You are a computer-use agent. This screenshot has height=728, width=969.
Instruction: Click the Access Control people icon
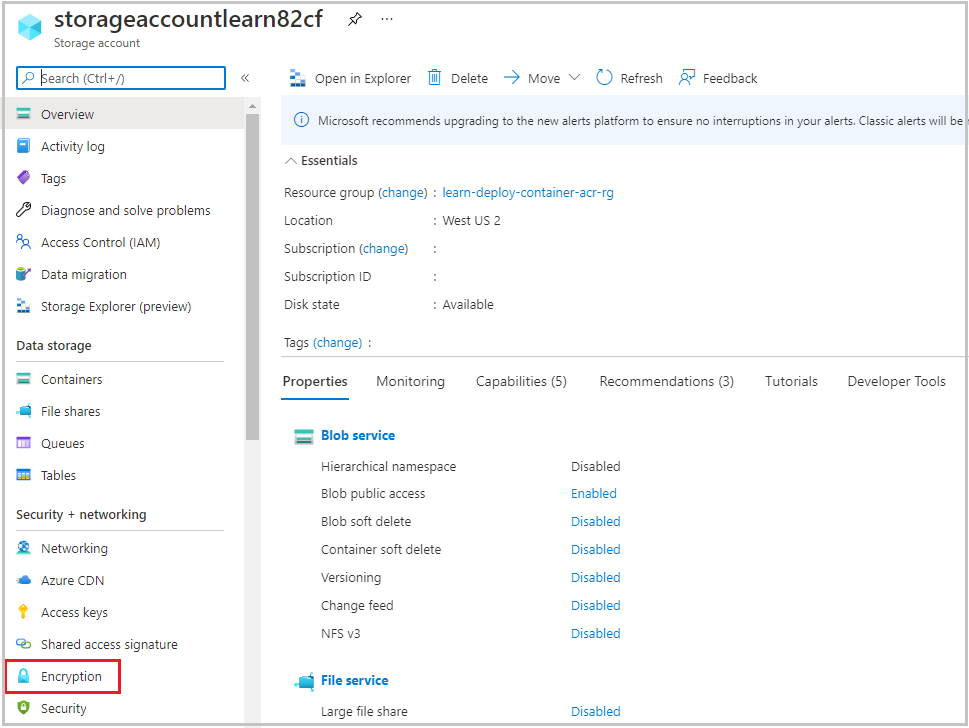coord(23,242)
